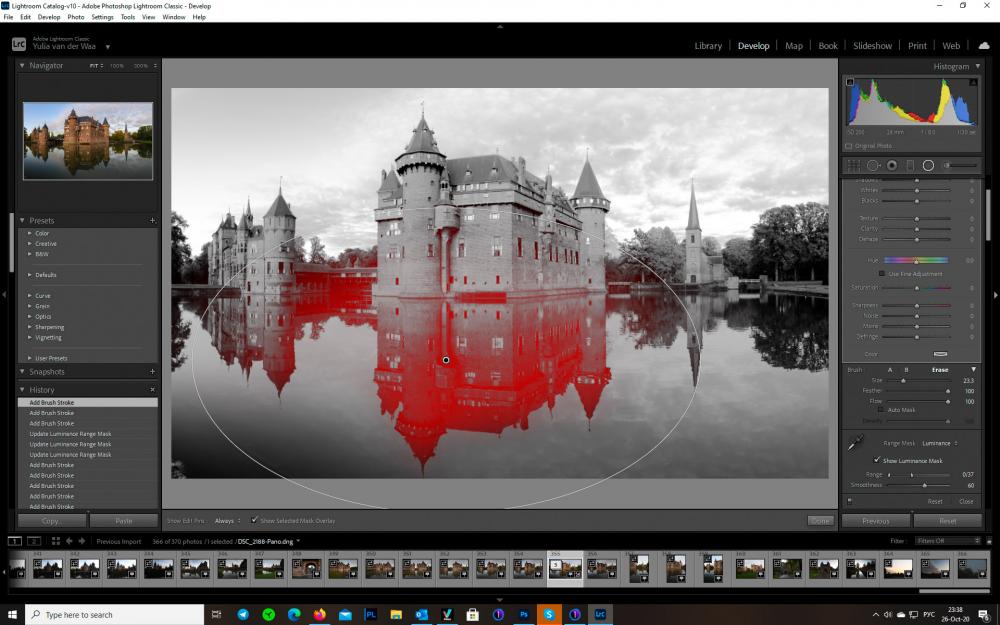Select the Erase brush option
This screenshot has height=625, width=1000.
click(x=940, y=370)
